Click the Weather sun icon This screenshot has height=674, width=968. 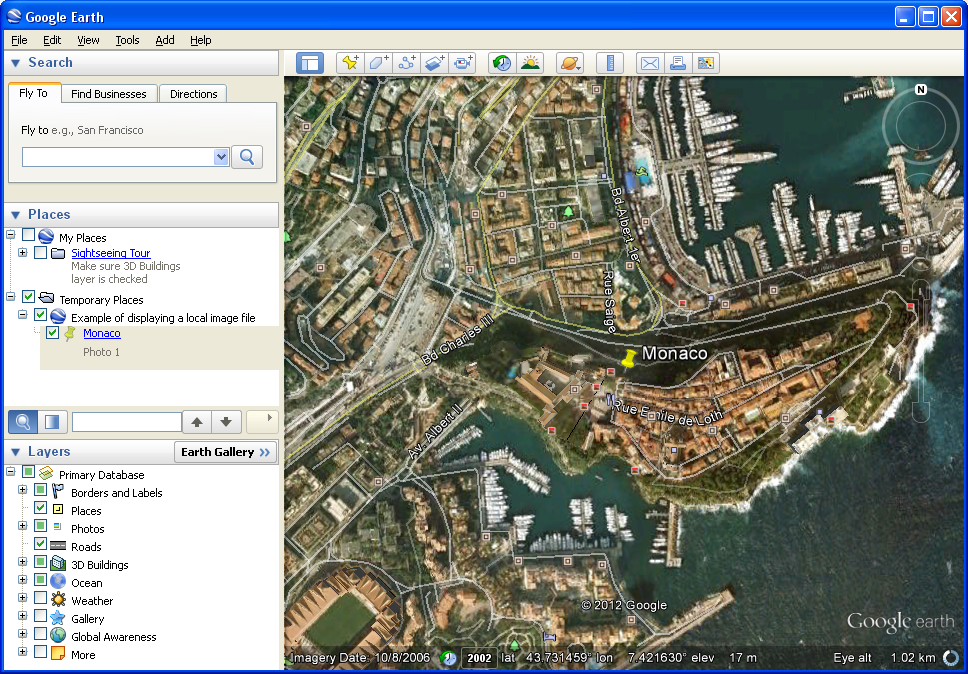click(58, 599)
